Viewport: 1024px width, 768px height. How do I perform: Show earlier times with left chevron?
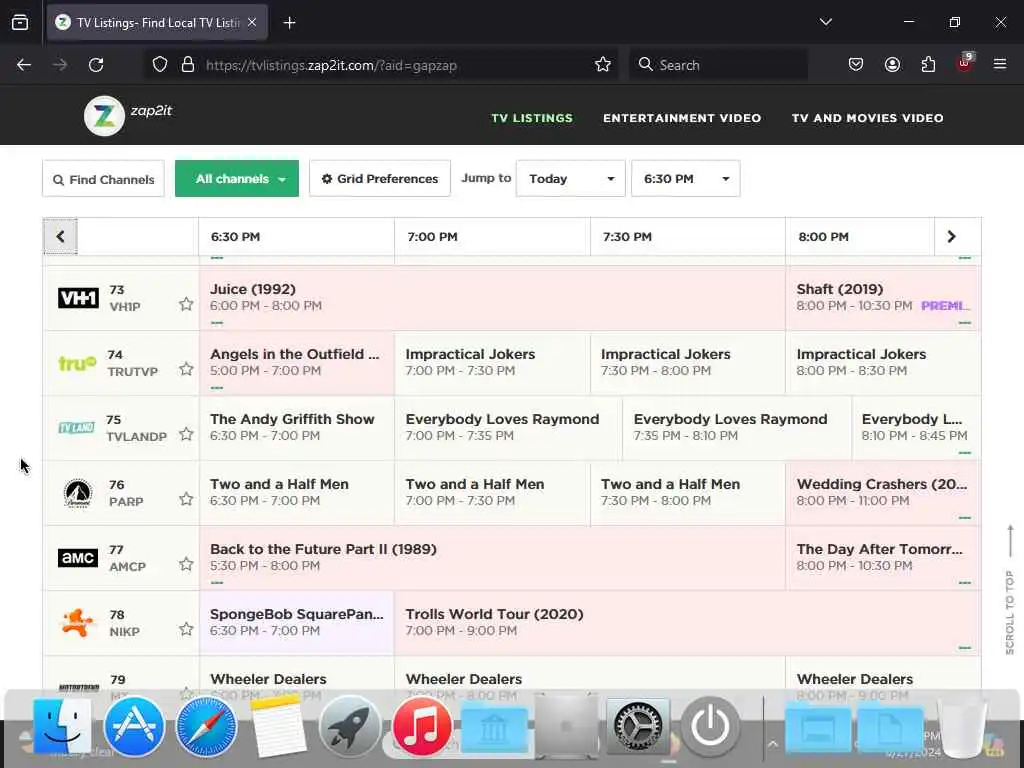pos(60,236)
